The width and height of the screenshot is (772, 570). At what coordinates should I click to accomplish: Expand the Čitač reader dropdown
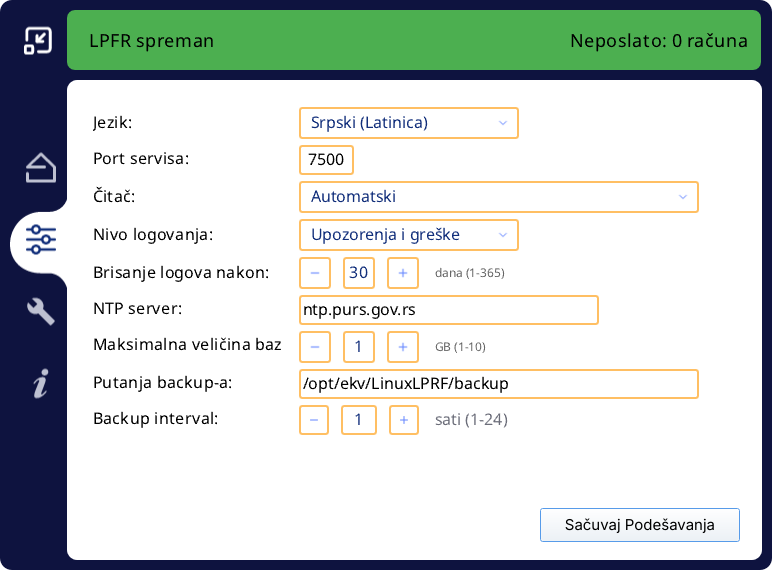(498, 197)
